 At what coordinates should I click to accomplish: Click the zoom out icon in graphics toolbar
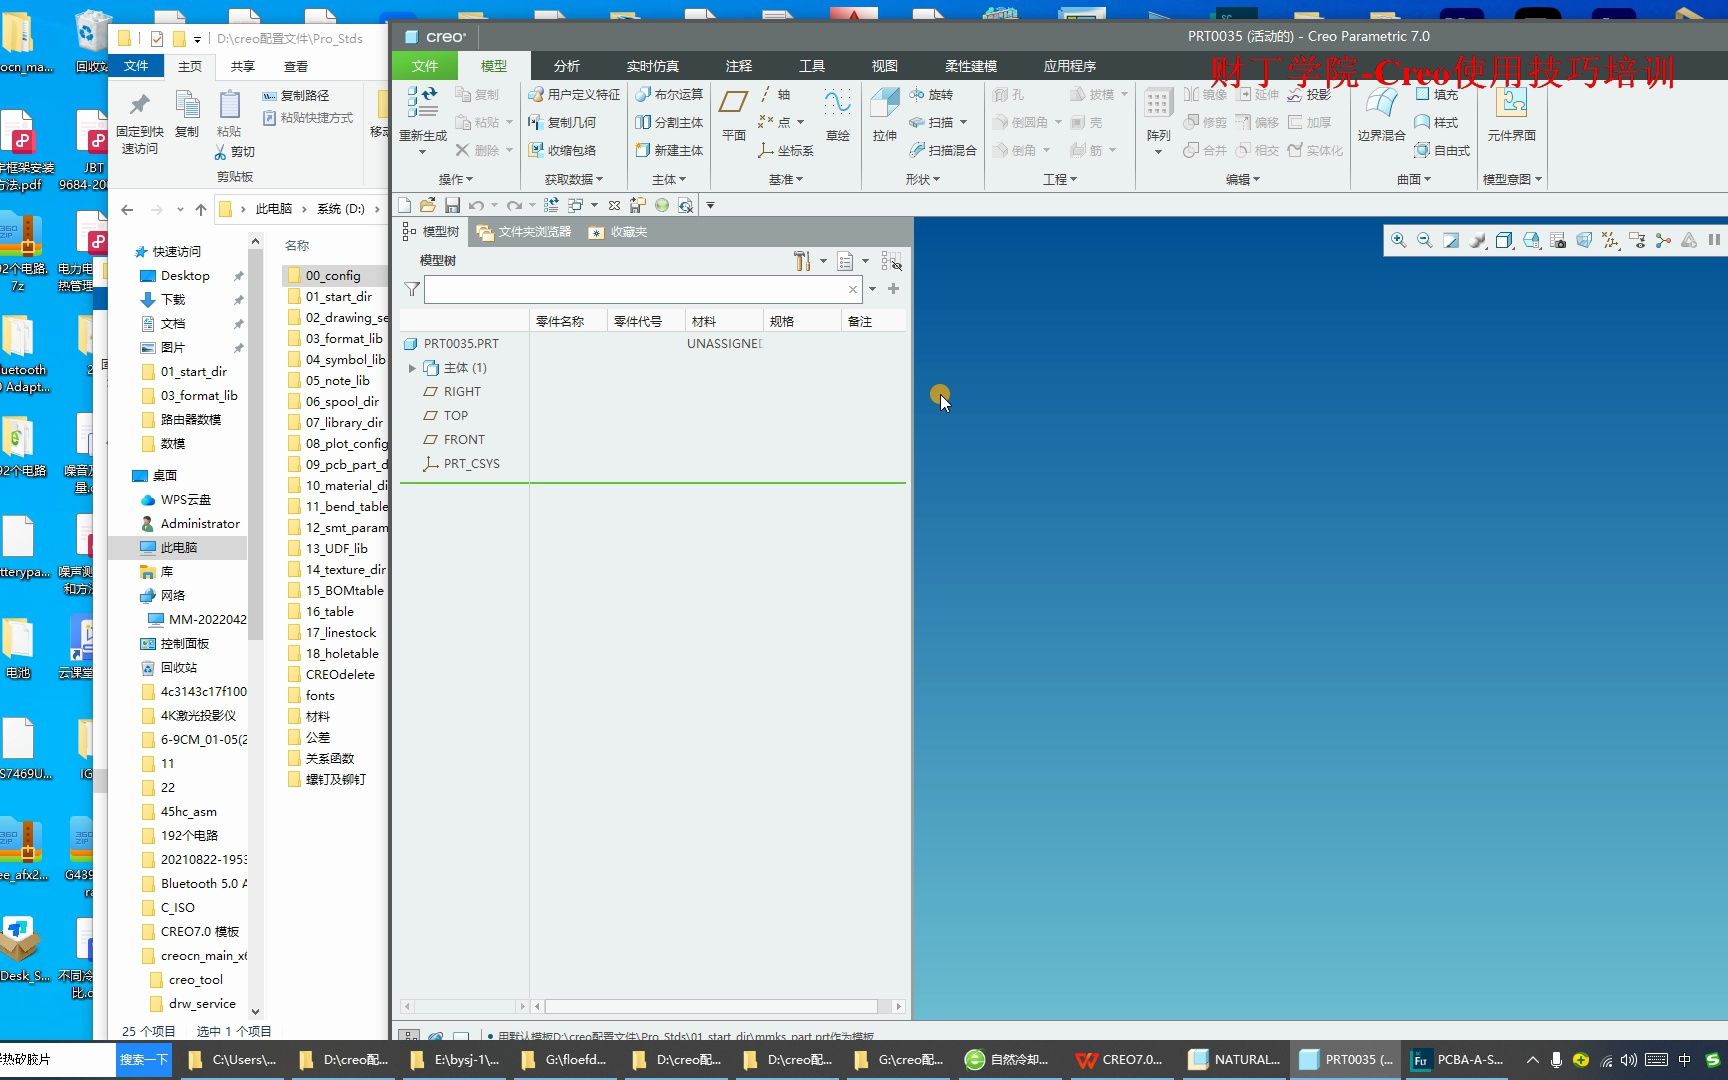point(1425,240)
